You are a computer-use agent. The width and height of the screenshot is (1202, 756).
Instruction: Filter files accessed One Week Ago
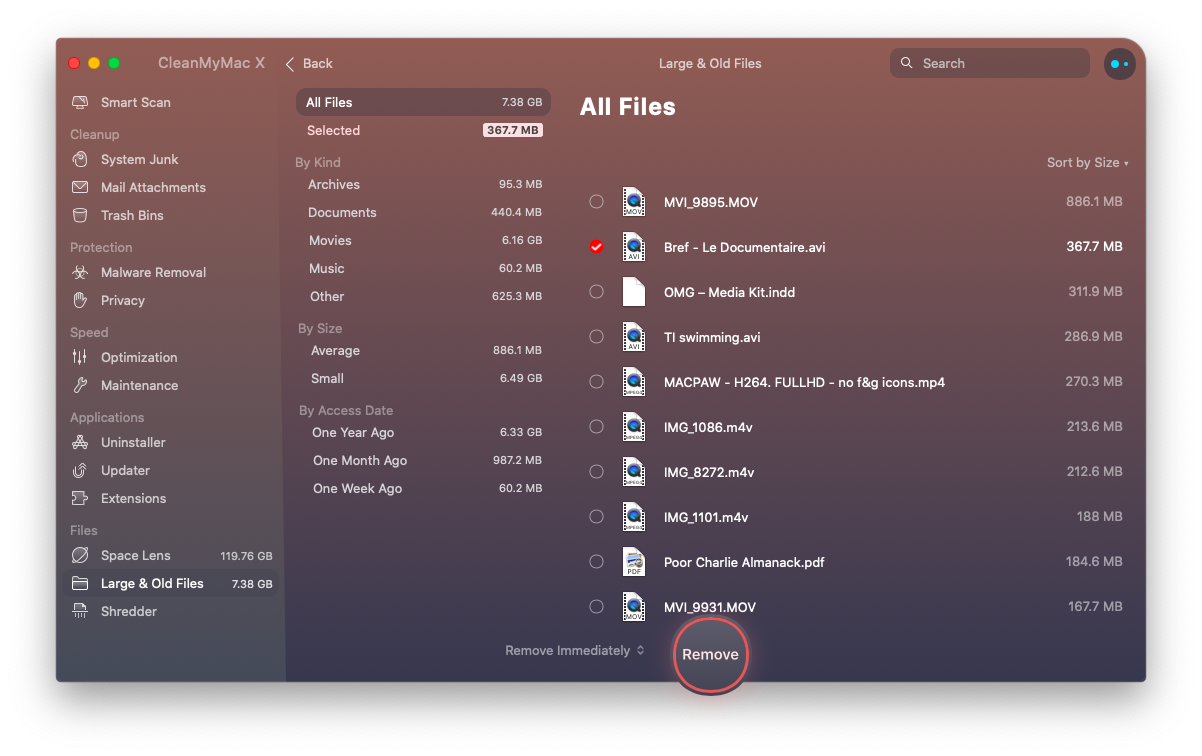(x=423, y=489)
